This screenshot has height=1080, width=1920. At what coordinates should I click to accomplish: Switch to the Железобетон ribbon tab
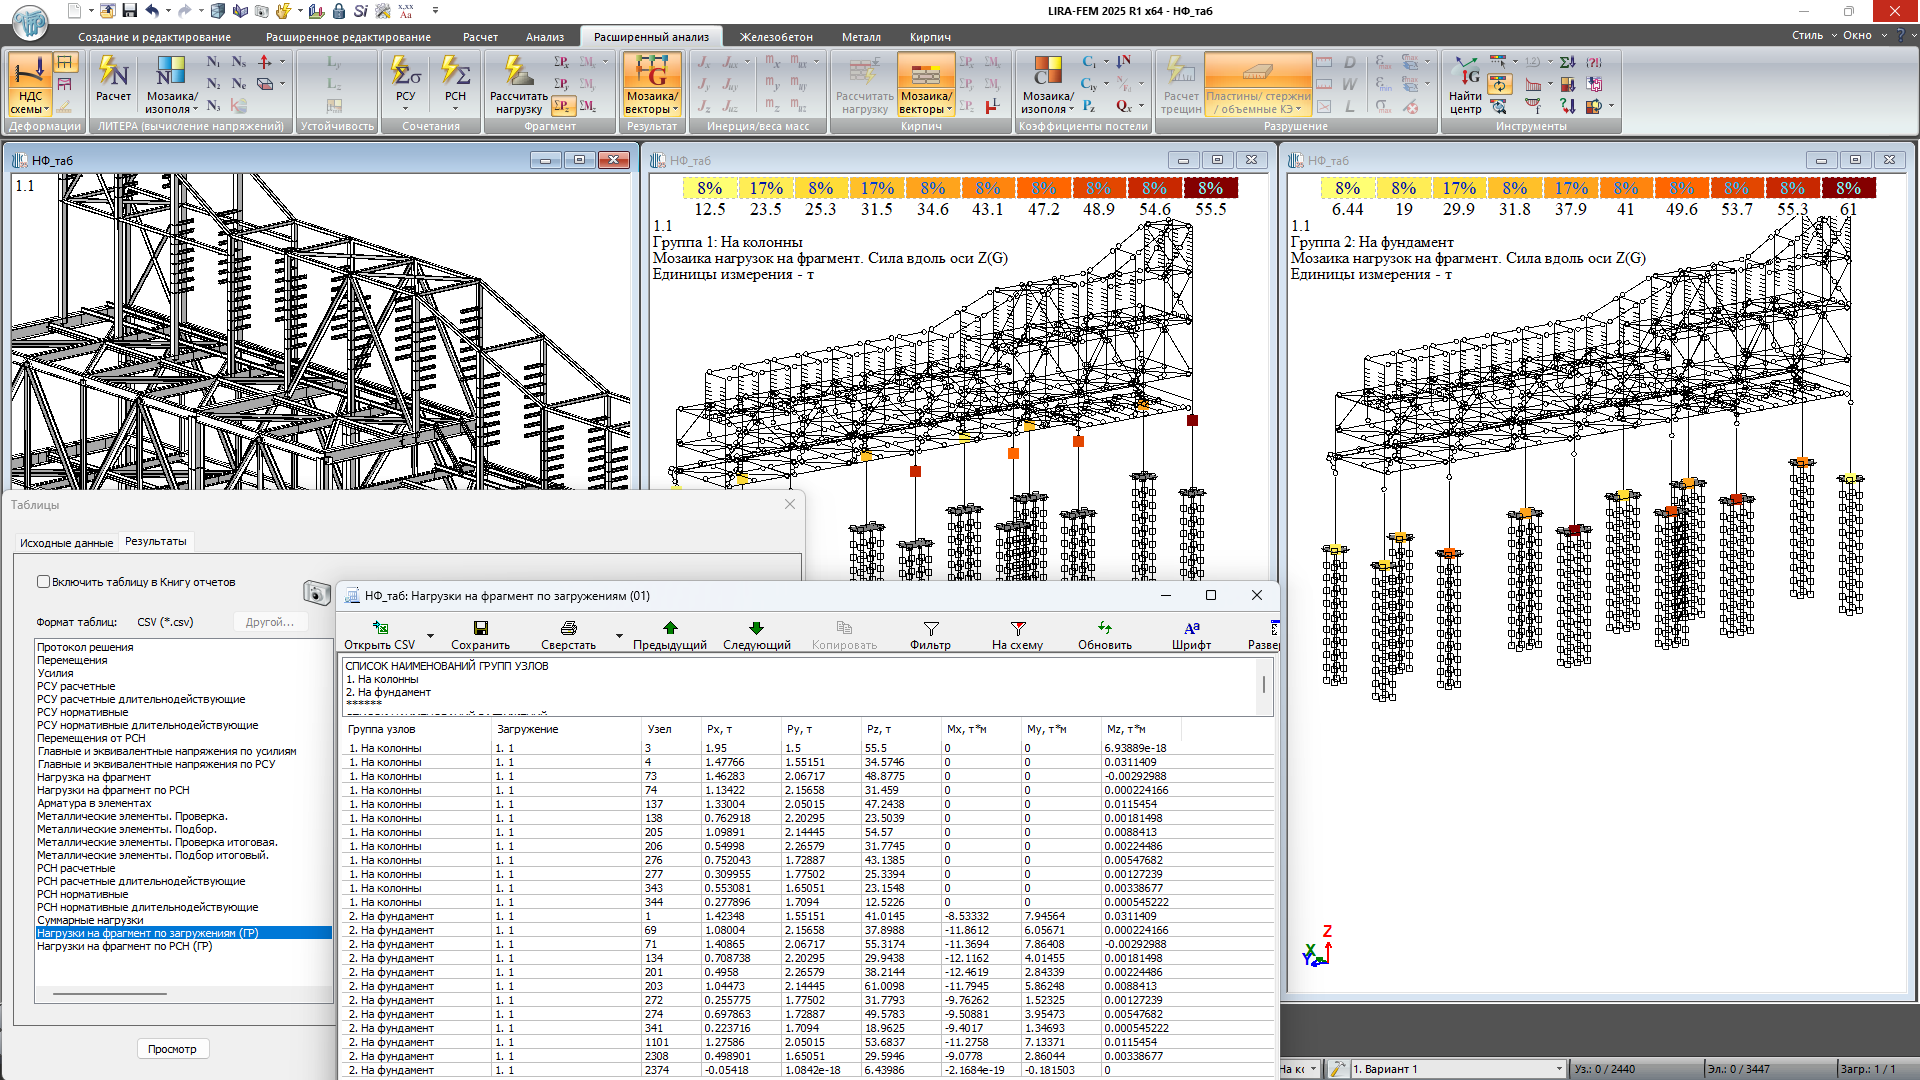click(776, 37)
